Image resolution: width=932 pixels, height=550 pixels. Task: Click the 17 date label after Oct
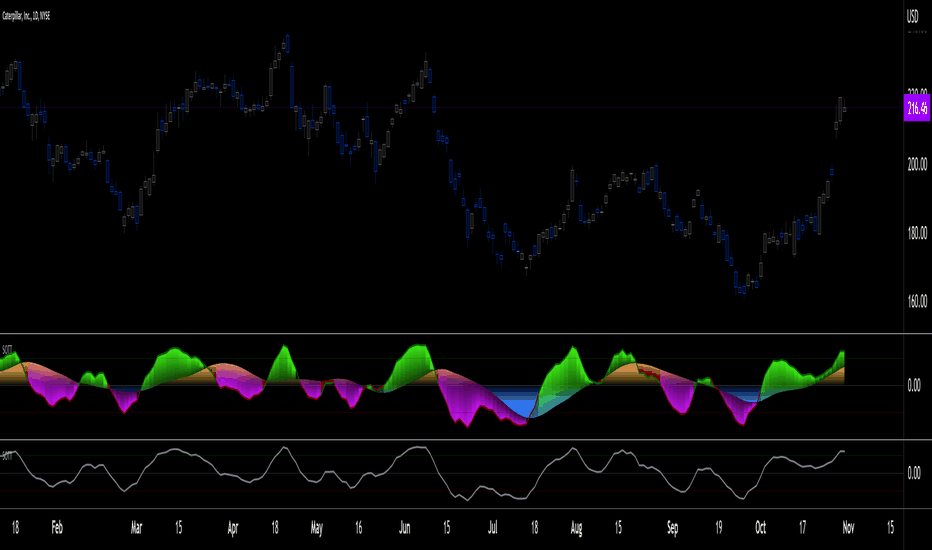pyautogui.click(x=802, y=527)
